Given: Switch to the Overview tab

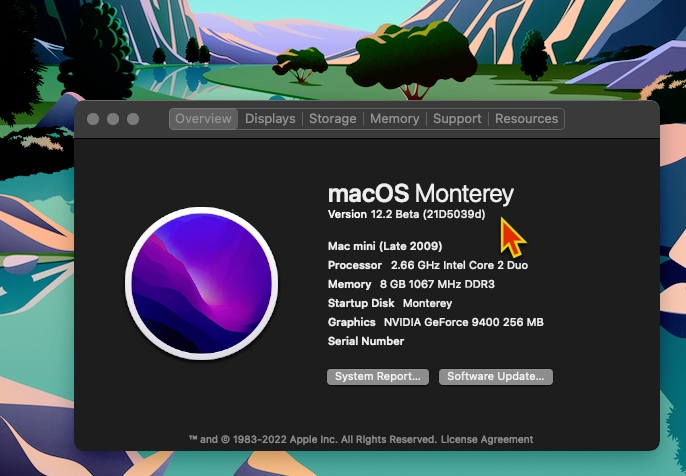Looking at the screenshot, I should (203, 119).
